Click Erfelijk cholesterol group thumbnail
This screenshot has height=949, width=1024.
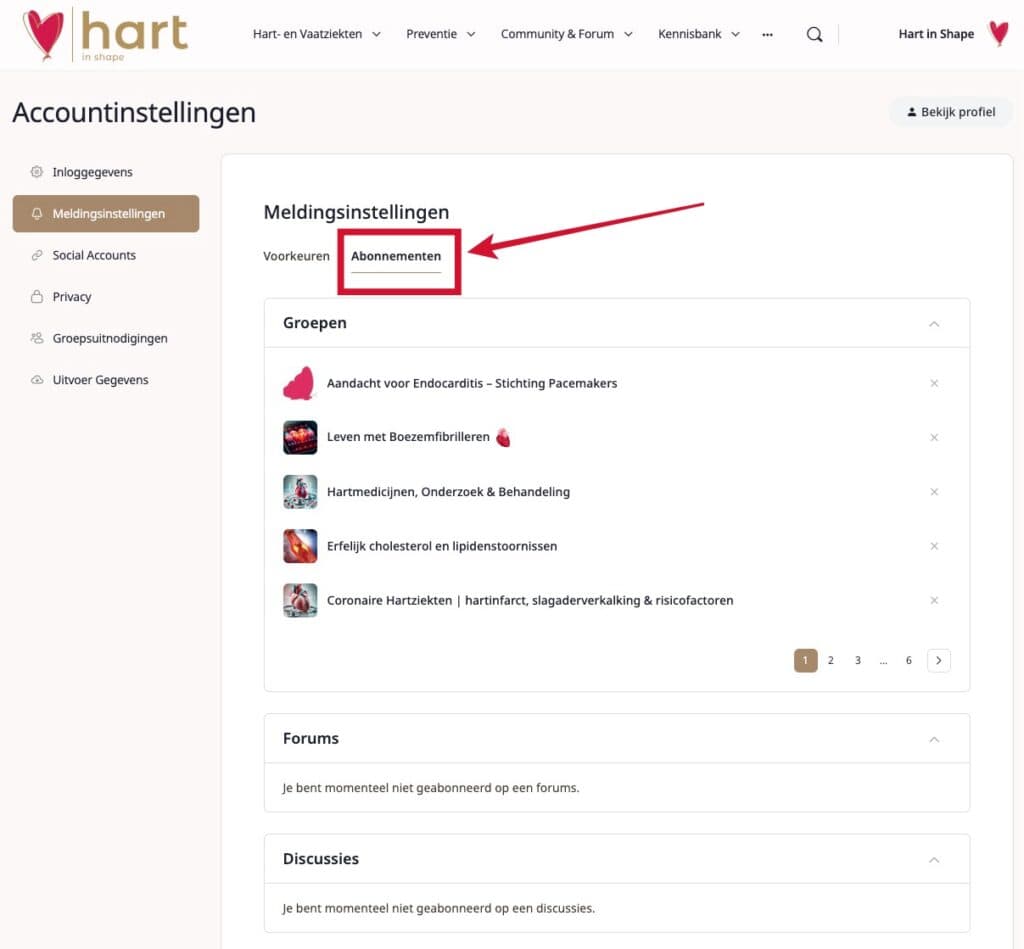point(300,546)
